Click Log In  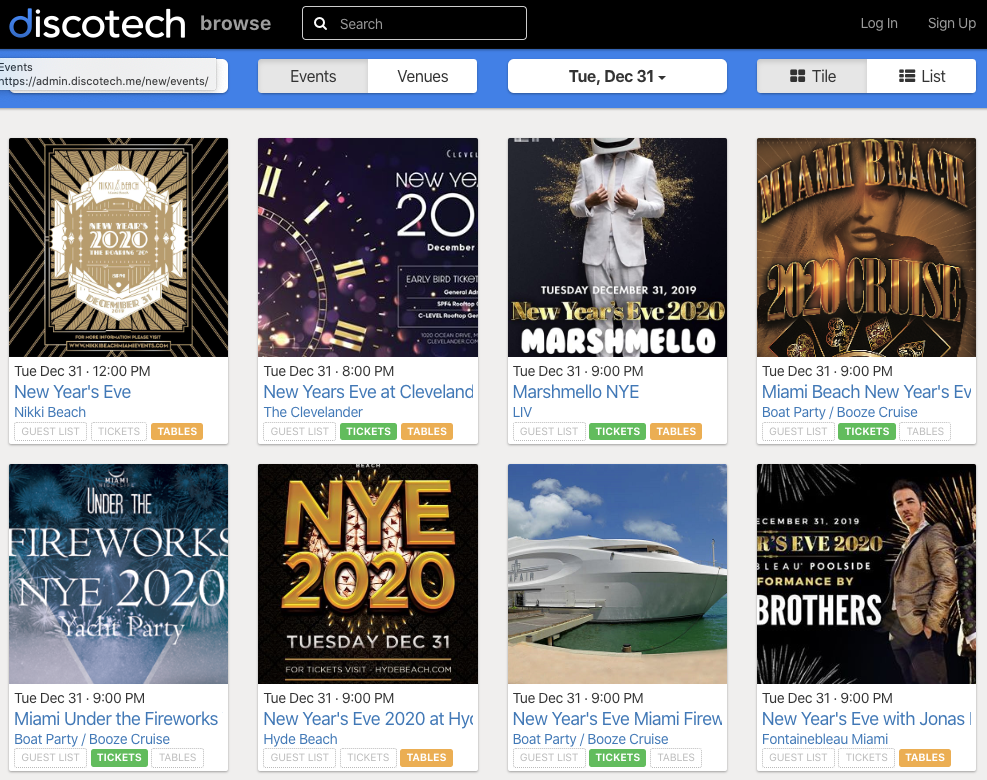(879, 23)
